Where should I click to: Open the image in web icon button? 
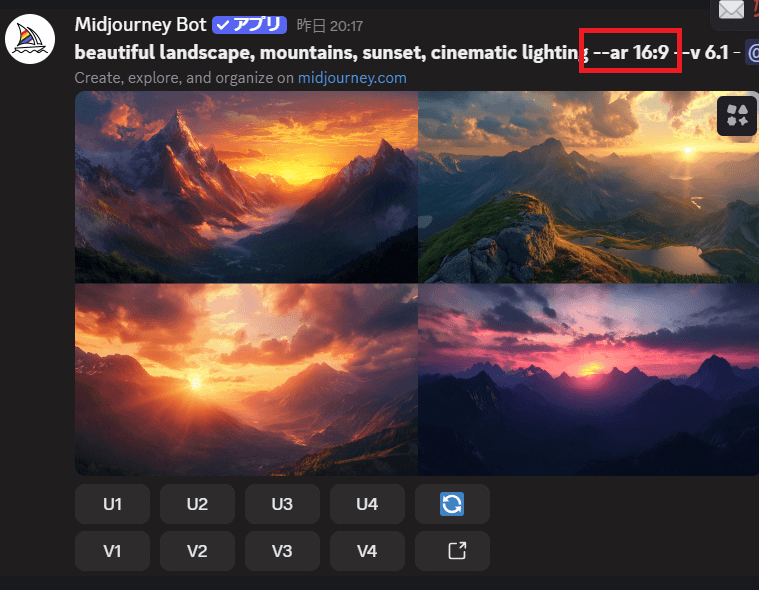[x=452, y=551]
